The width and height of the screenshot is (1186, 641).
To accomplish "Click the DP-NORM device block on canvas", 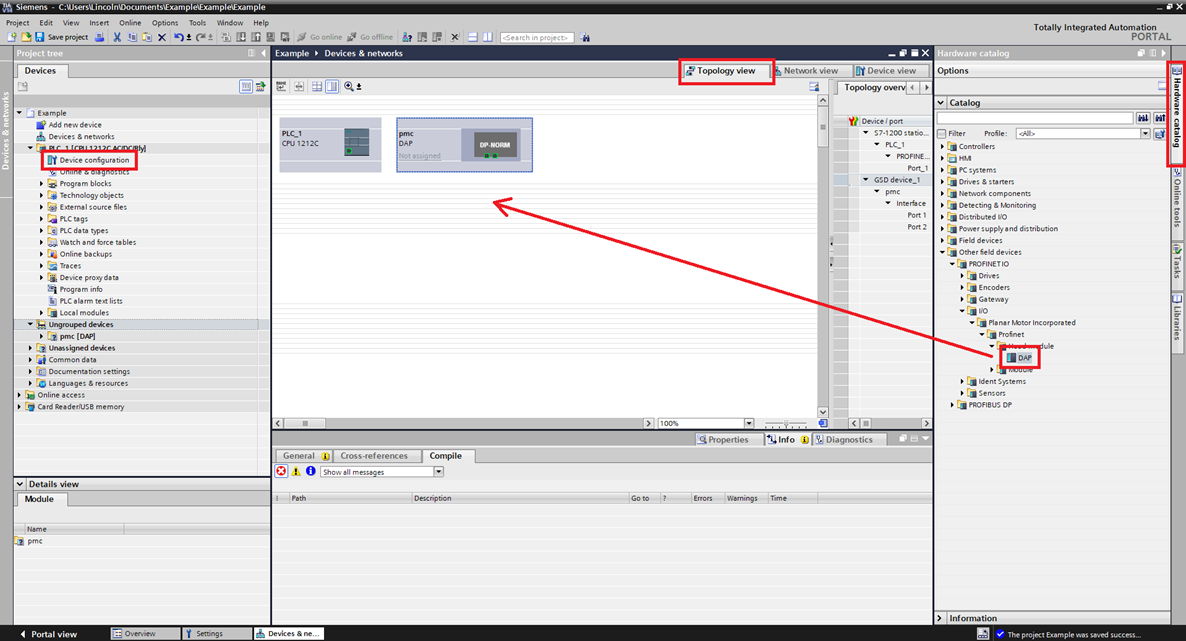I will coord(489,144).
